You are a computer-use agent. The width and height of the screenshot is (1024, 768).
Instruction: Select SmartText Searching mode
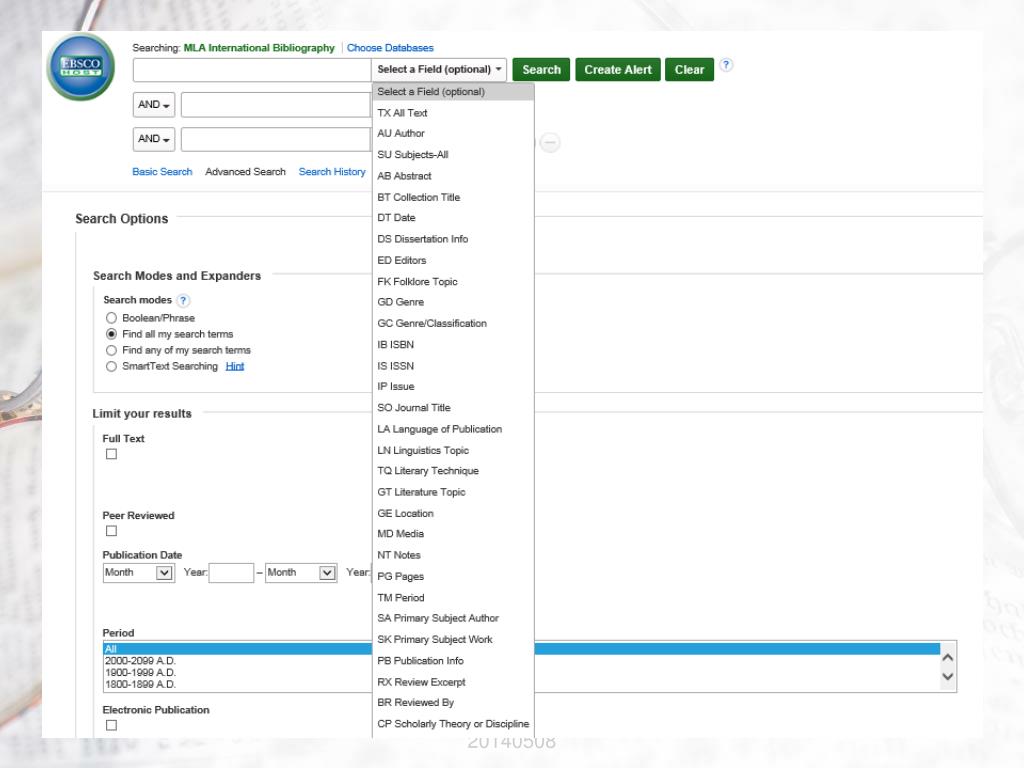[112, 366]
